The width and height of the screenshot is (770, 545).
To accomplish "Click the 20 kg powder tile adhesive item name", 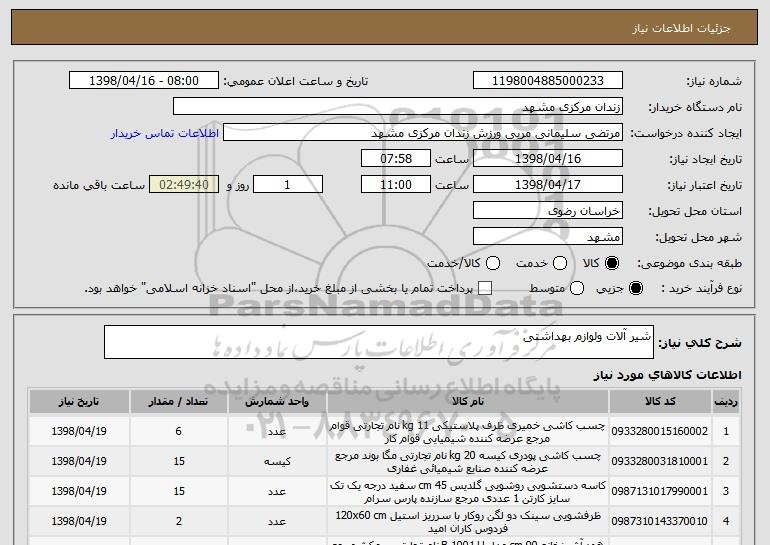I will coord(467,462).
